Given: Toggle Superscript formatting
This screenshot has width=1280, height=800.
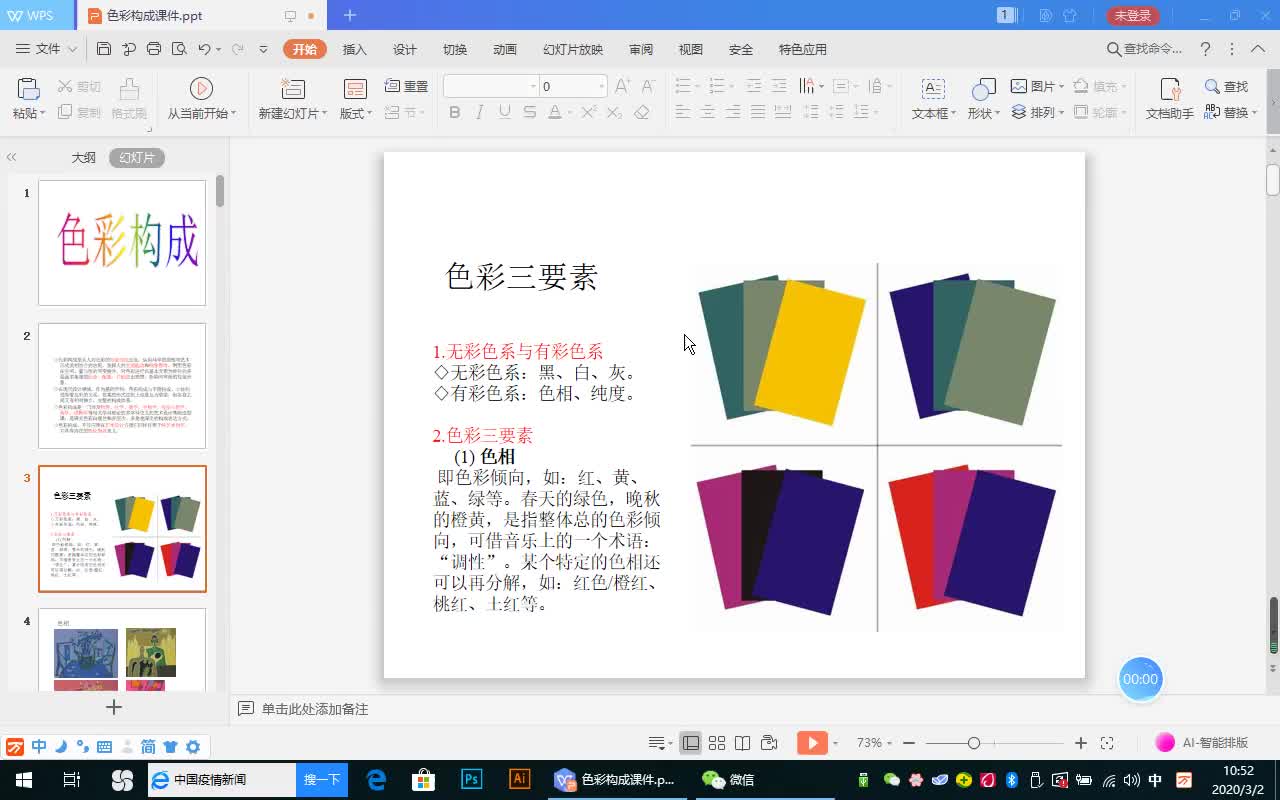Looking at the screenshot, I should [x=589, y=112].
